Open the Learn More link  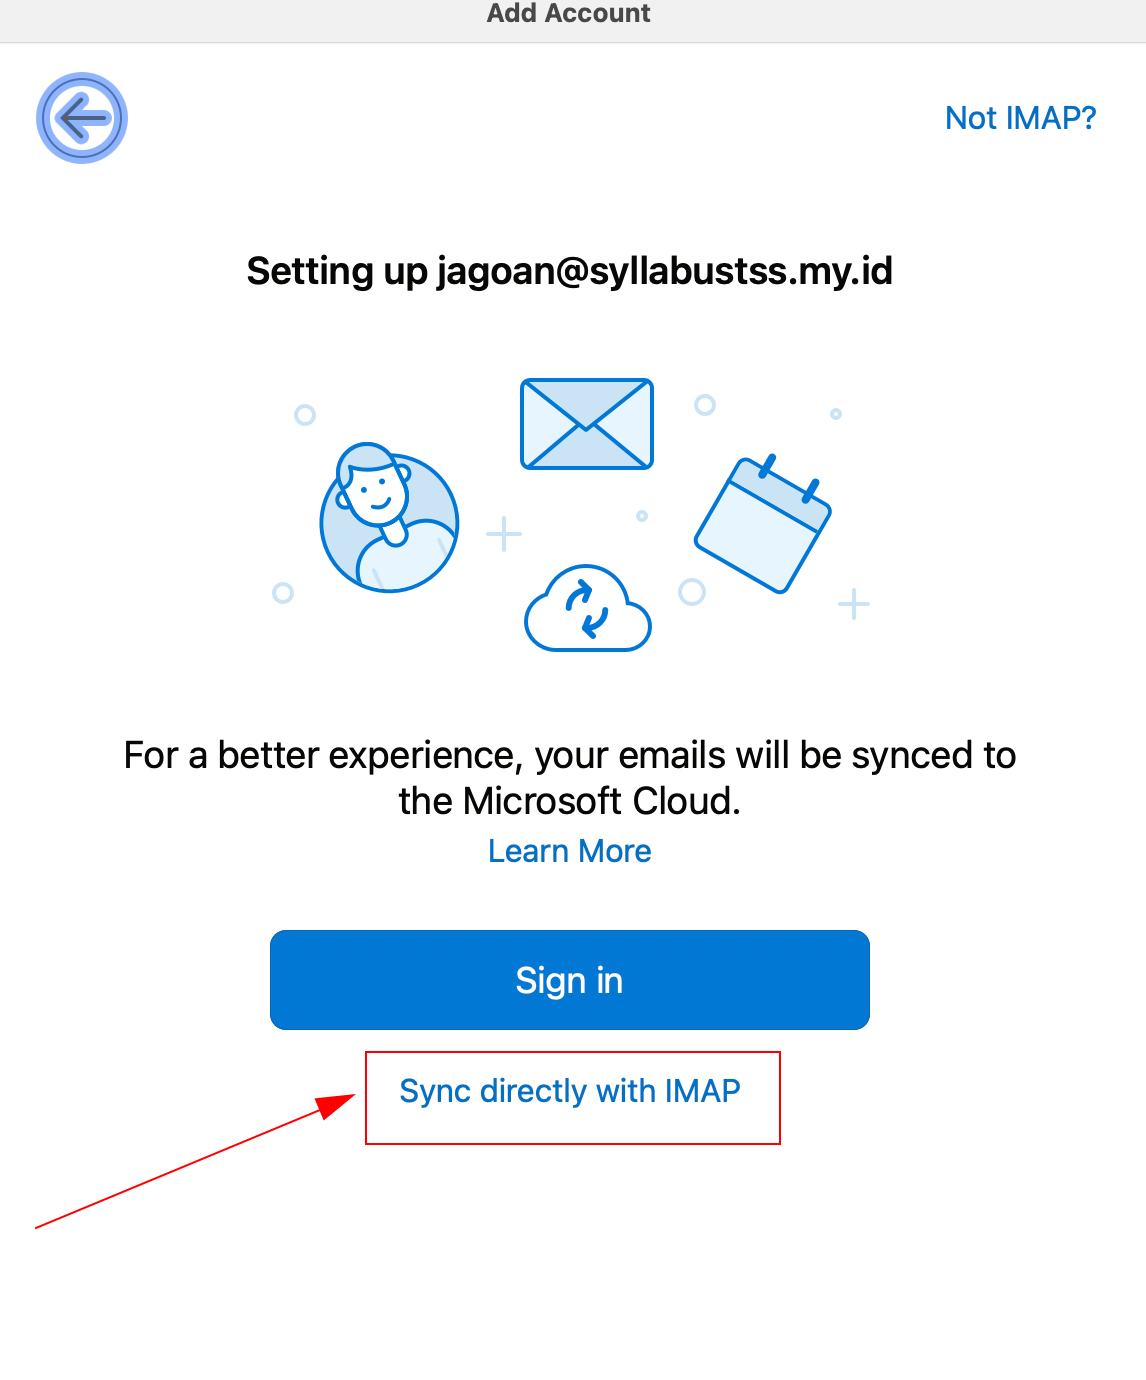tap(570, 851)
